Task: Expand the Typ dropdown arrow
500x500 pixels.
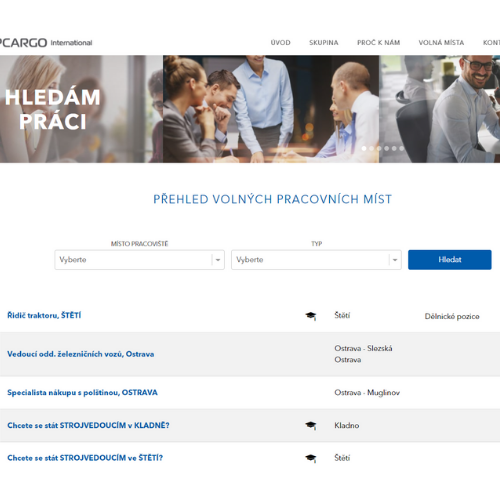Action: pos(395,260)
